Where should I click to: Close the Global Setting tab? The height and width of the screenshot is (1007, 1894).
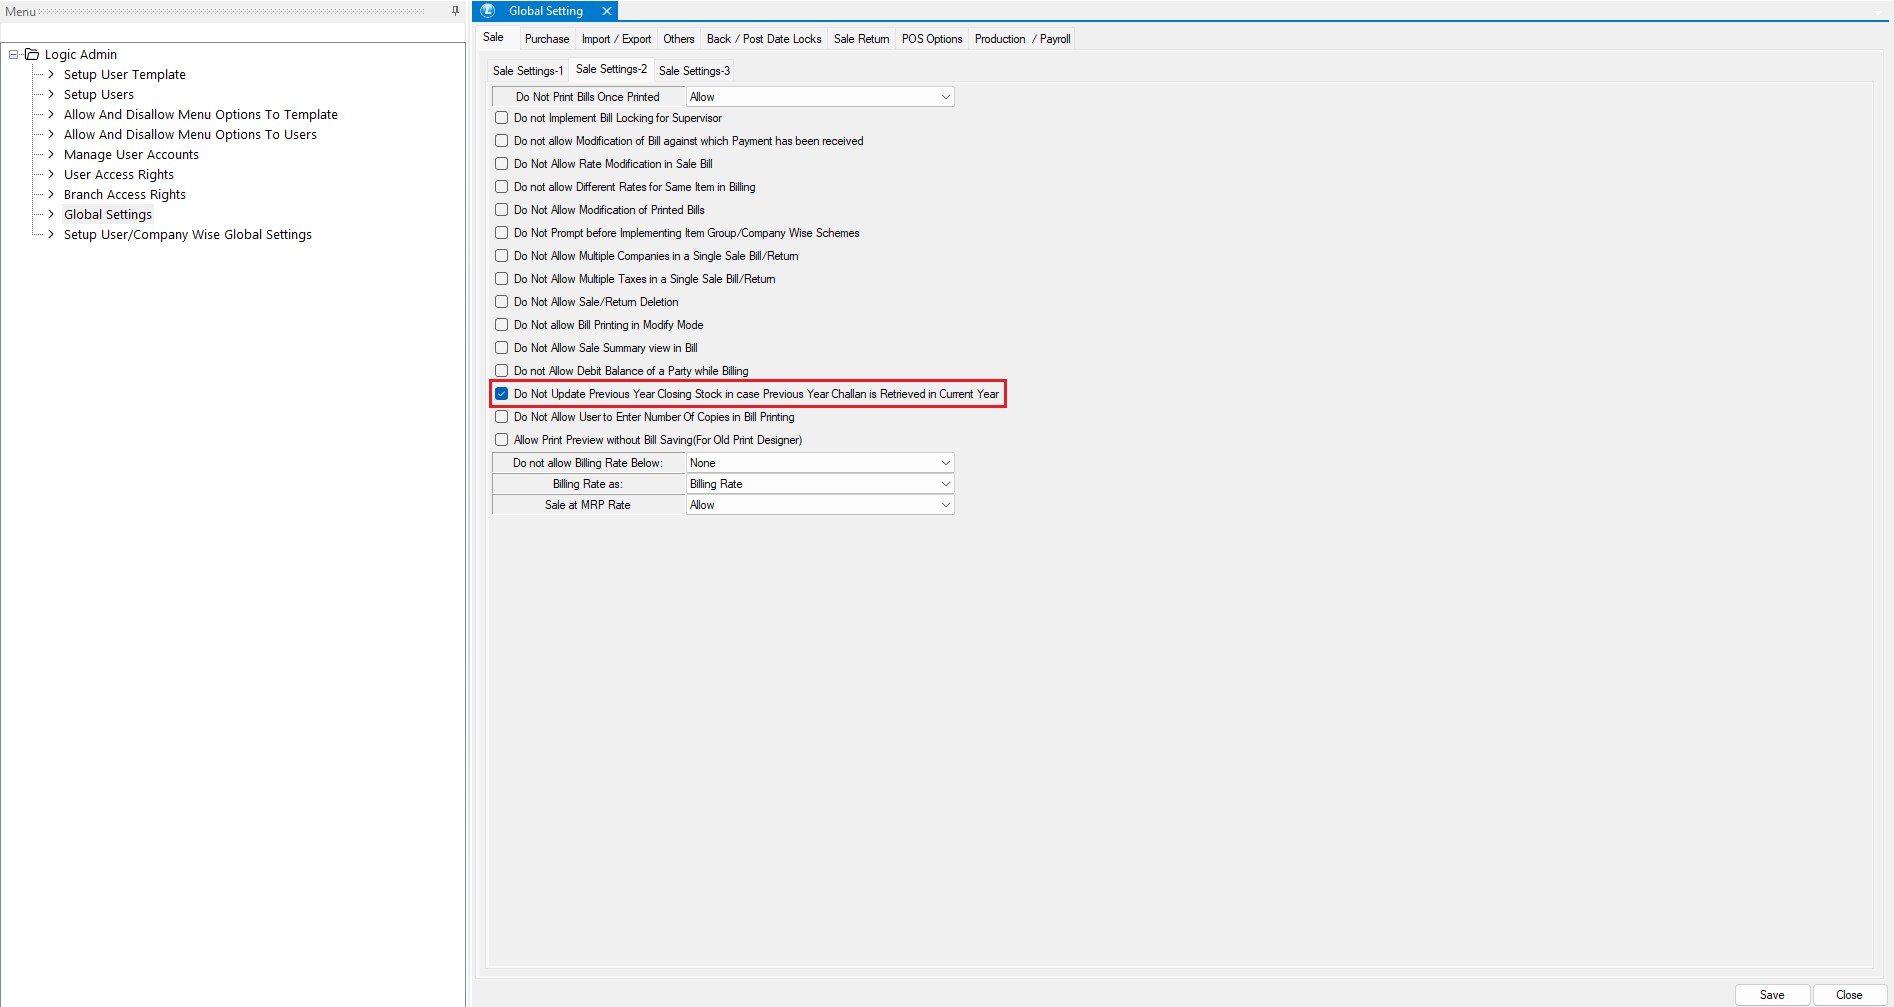tap(606, 11)
